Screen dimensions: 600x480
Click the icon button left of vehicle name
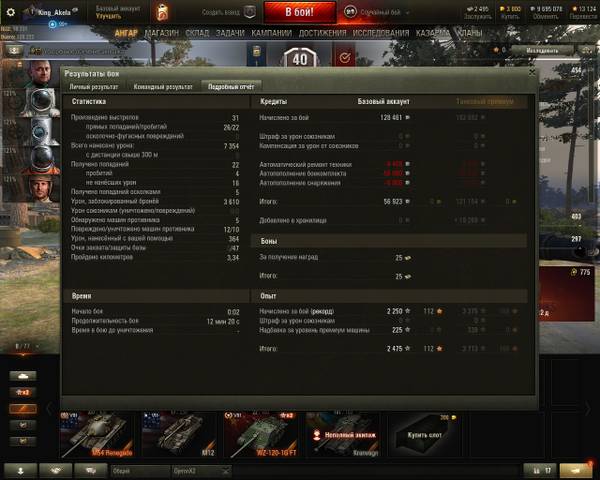tap(14, 51)
